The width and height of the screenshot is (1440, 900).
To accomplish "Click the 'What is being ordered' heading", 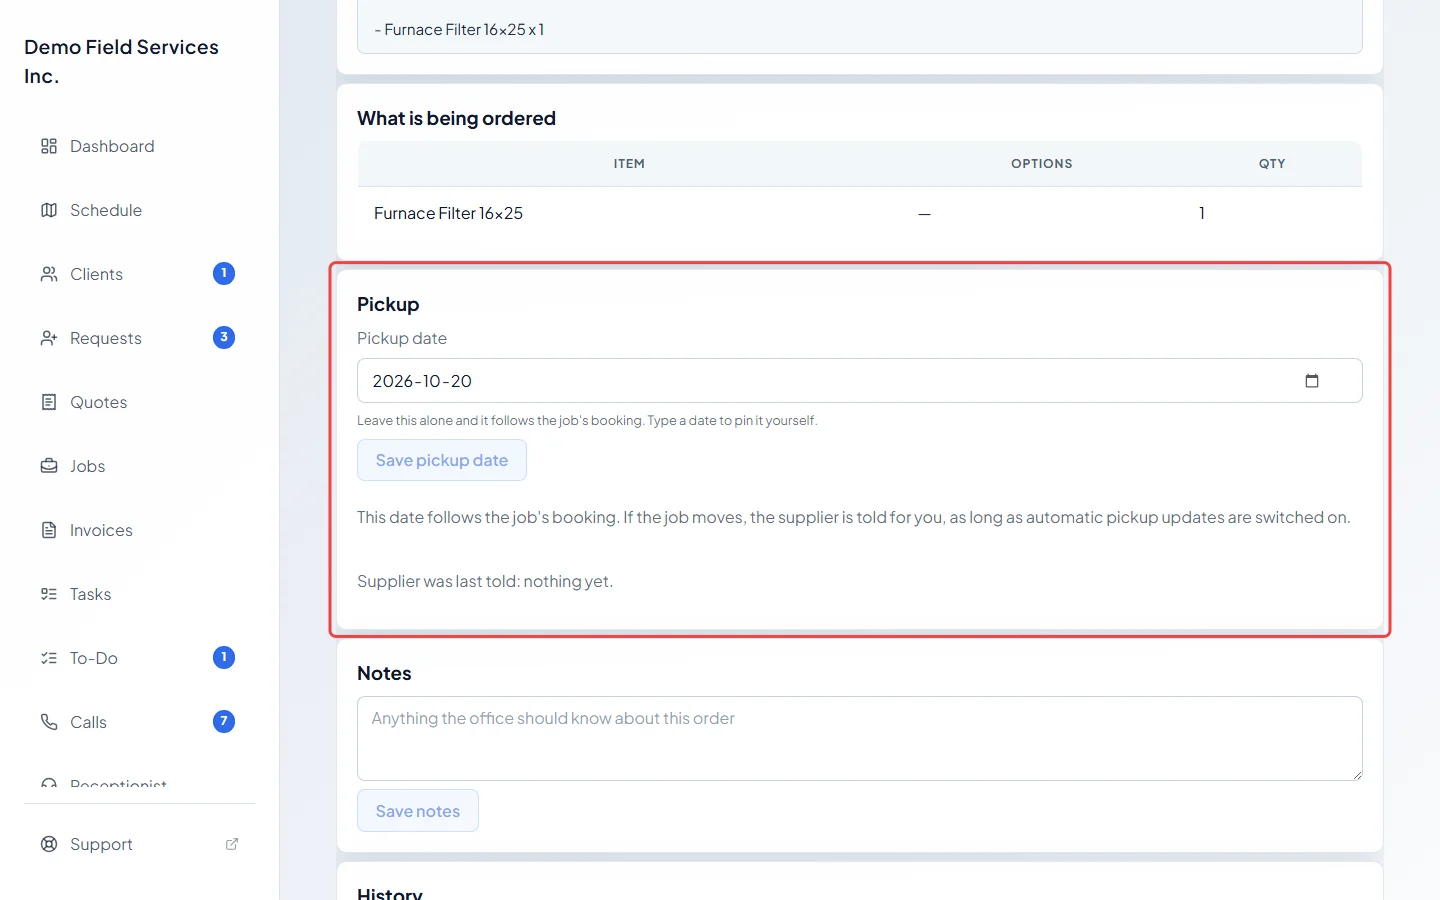I will pos(456,118).
